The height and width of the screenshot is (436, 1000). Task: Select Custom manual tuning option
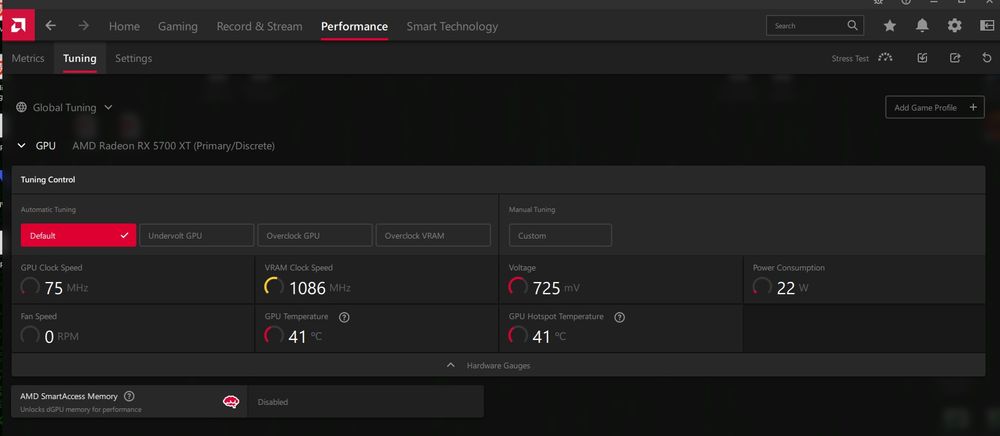[560, 235]
